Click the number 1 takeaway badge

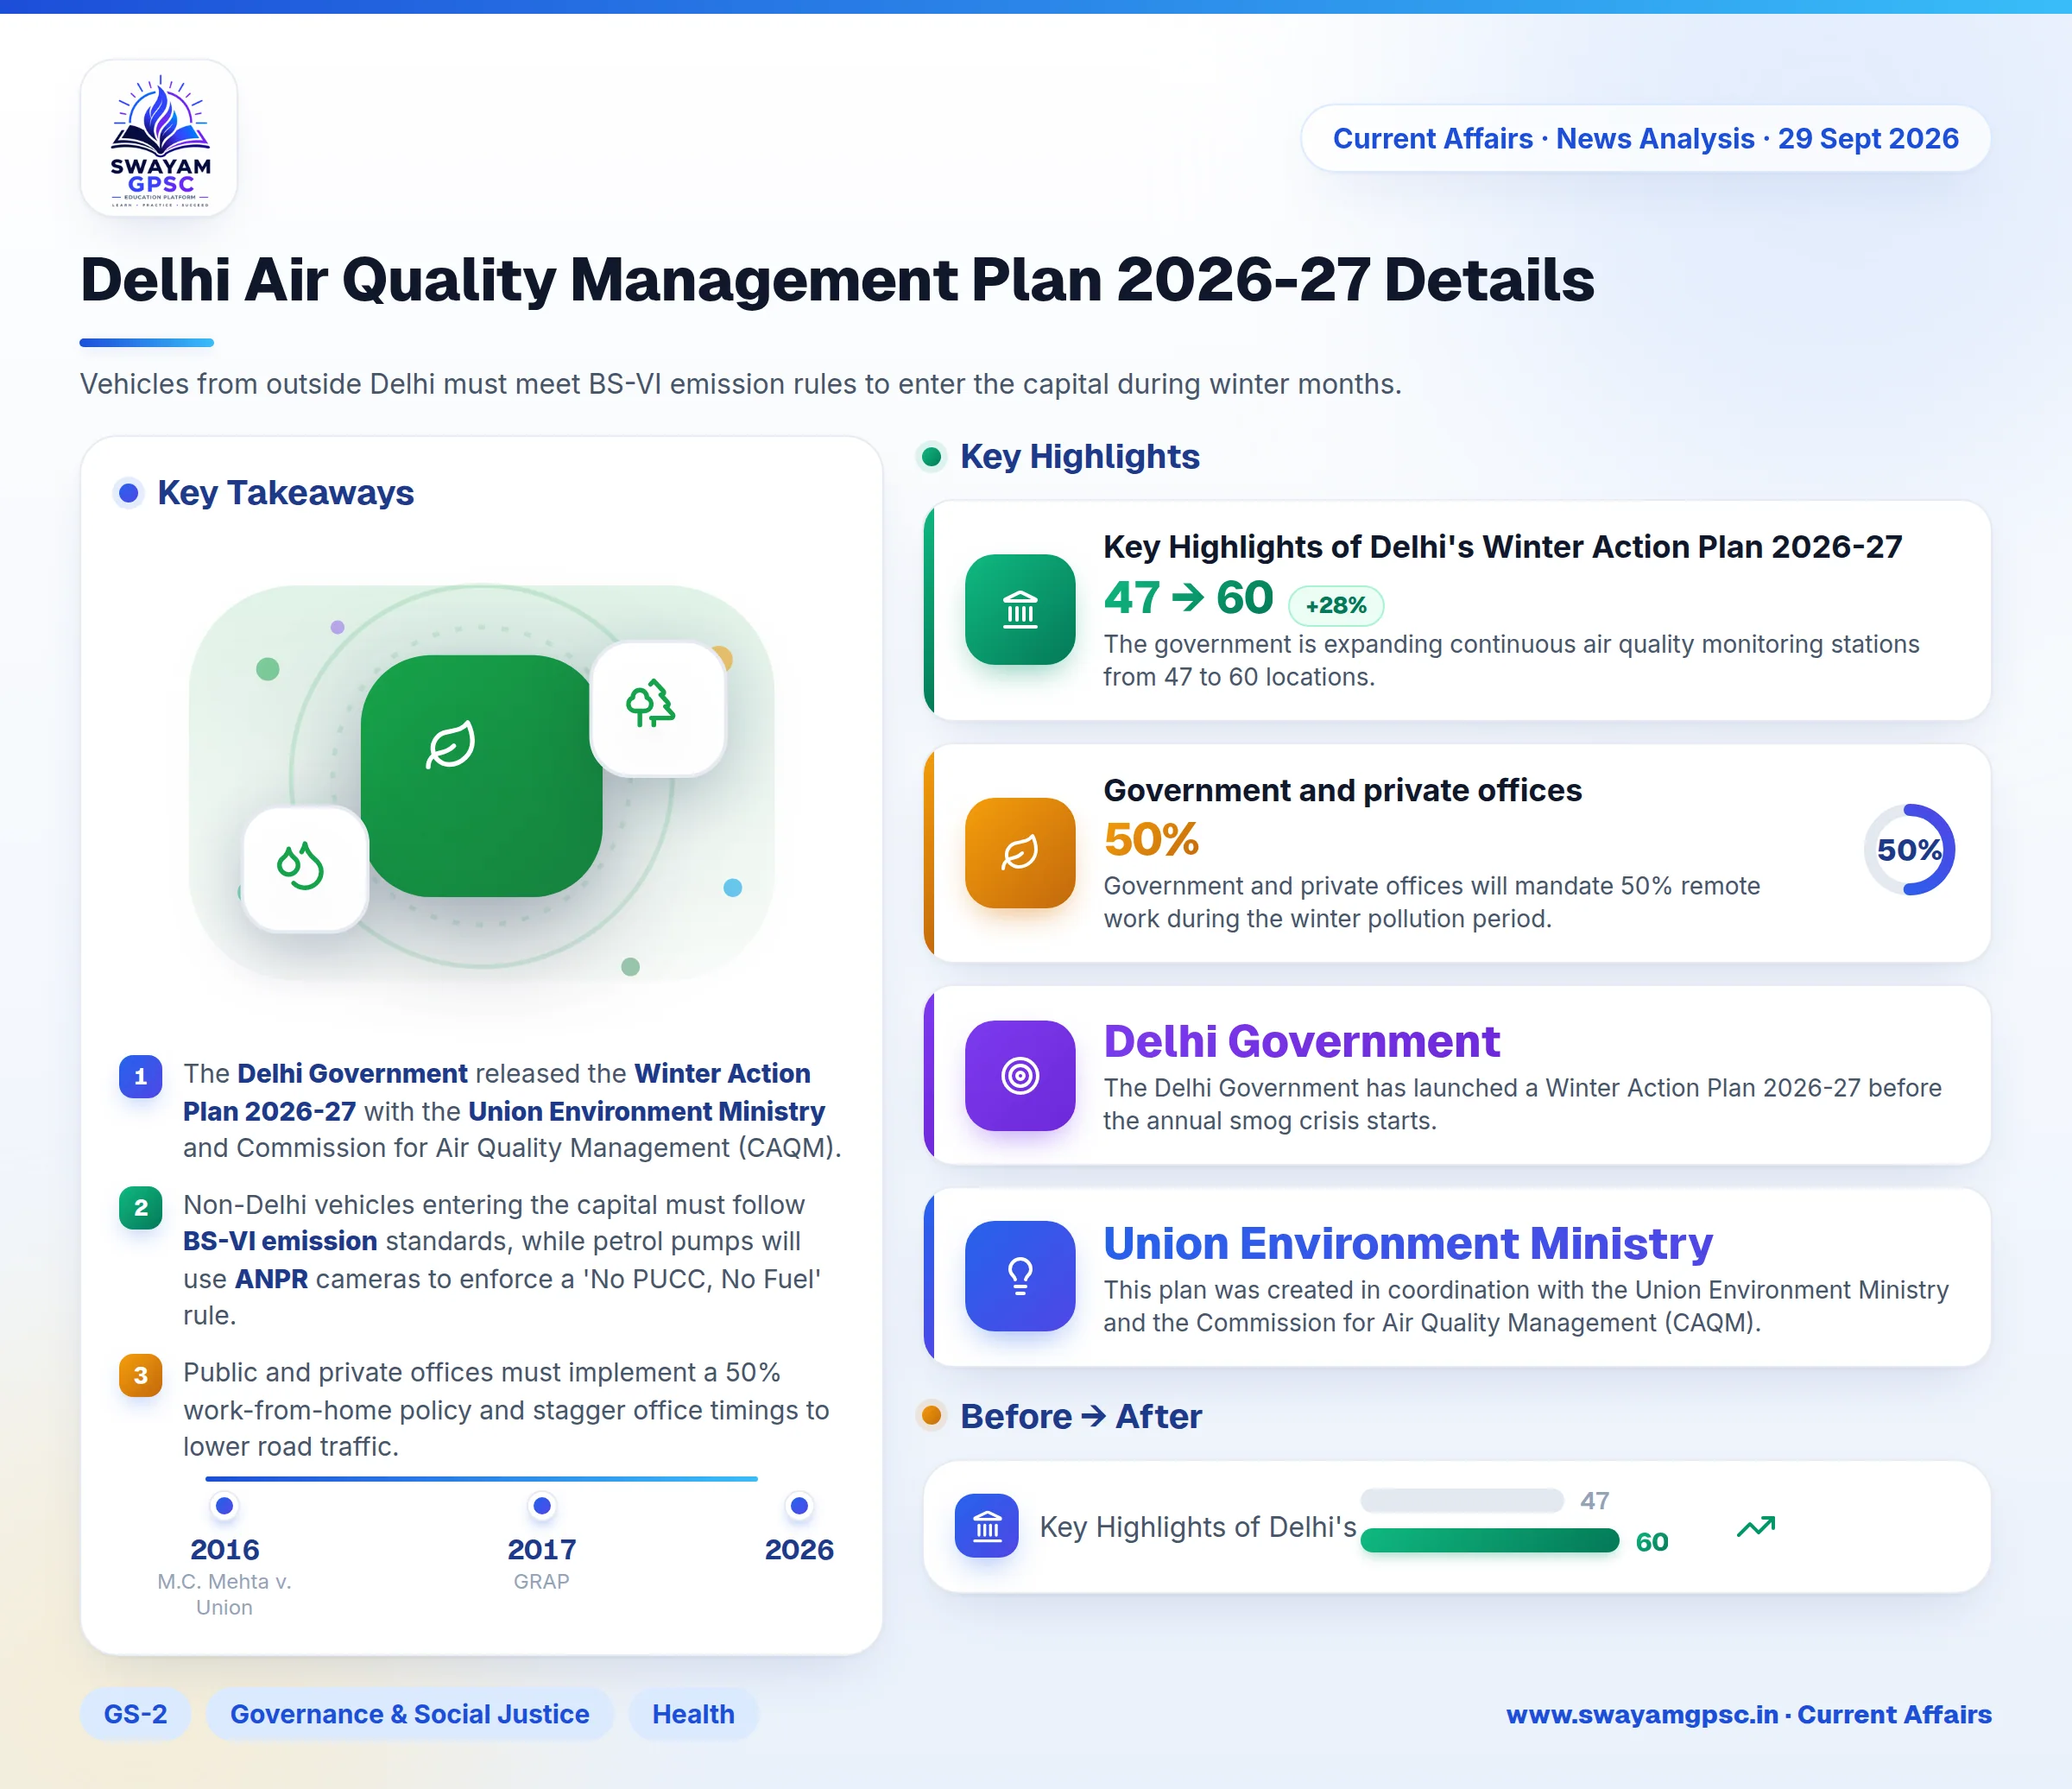(141, 1076)
